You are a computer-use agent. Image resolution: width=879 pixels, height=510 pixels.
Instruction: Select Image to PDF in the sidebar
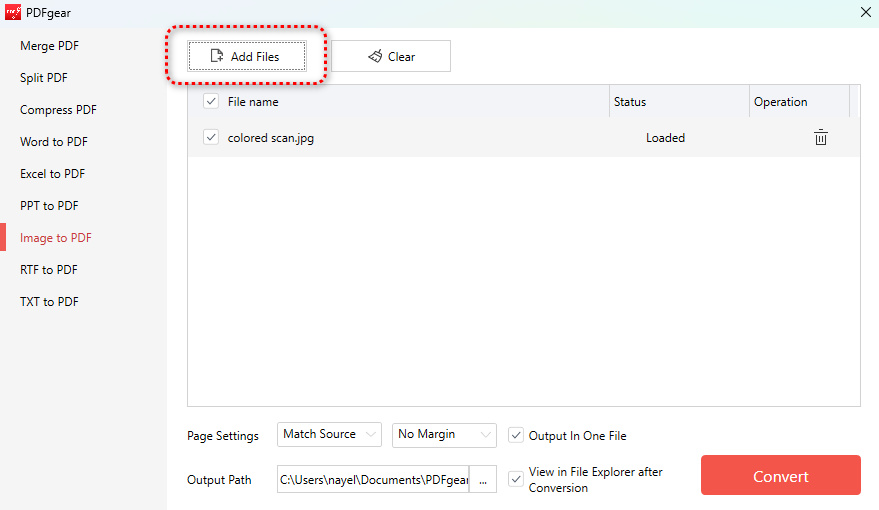click(55, 238)
